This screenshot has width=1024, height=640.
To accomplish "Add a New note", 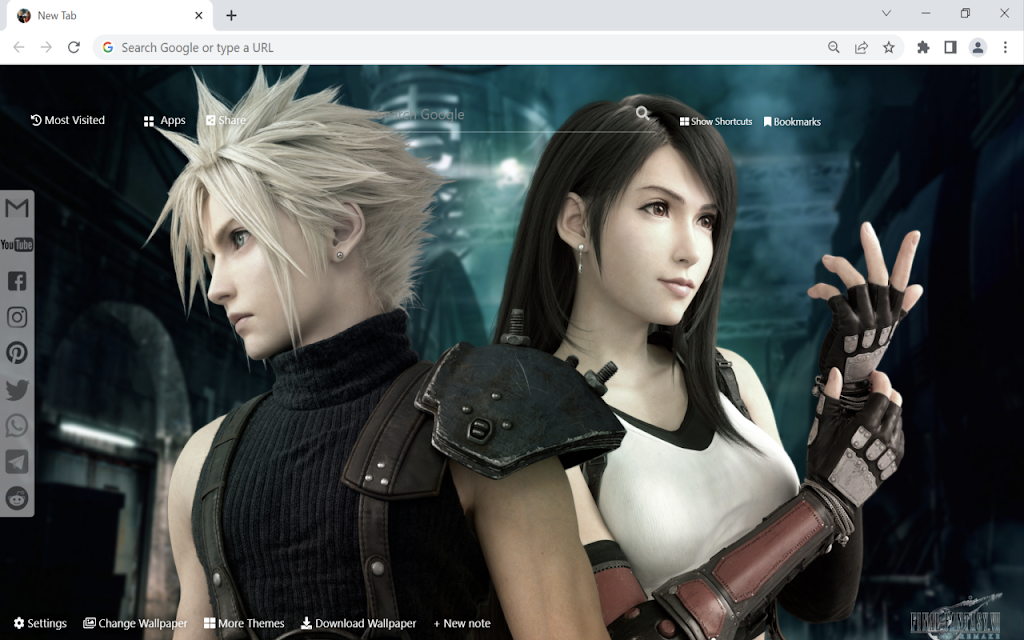I will click(x=462, y=623).
